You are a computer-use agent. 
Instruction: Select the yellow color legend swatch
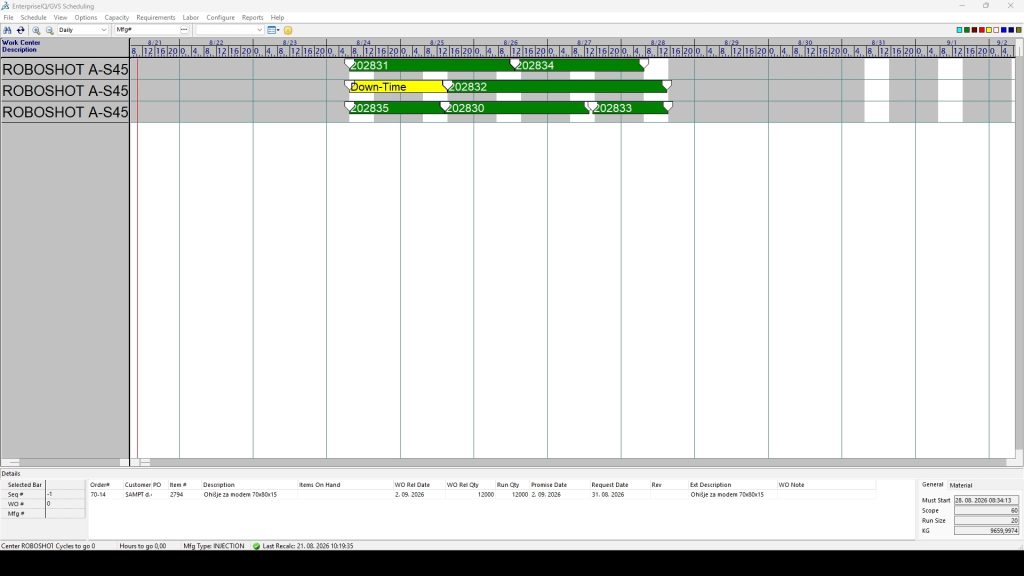989,30
